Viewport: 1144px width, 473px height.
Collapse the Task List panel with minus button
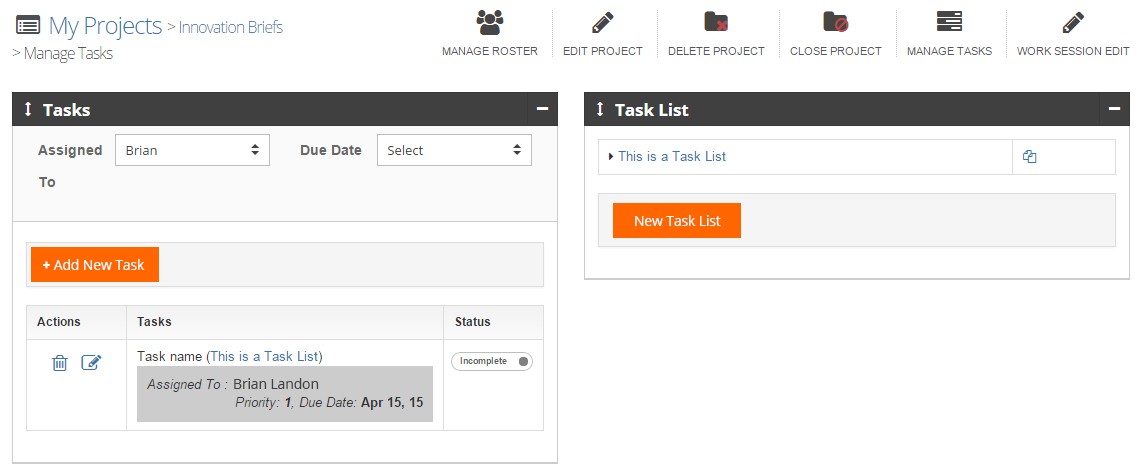click(1114, 109)
